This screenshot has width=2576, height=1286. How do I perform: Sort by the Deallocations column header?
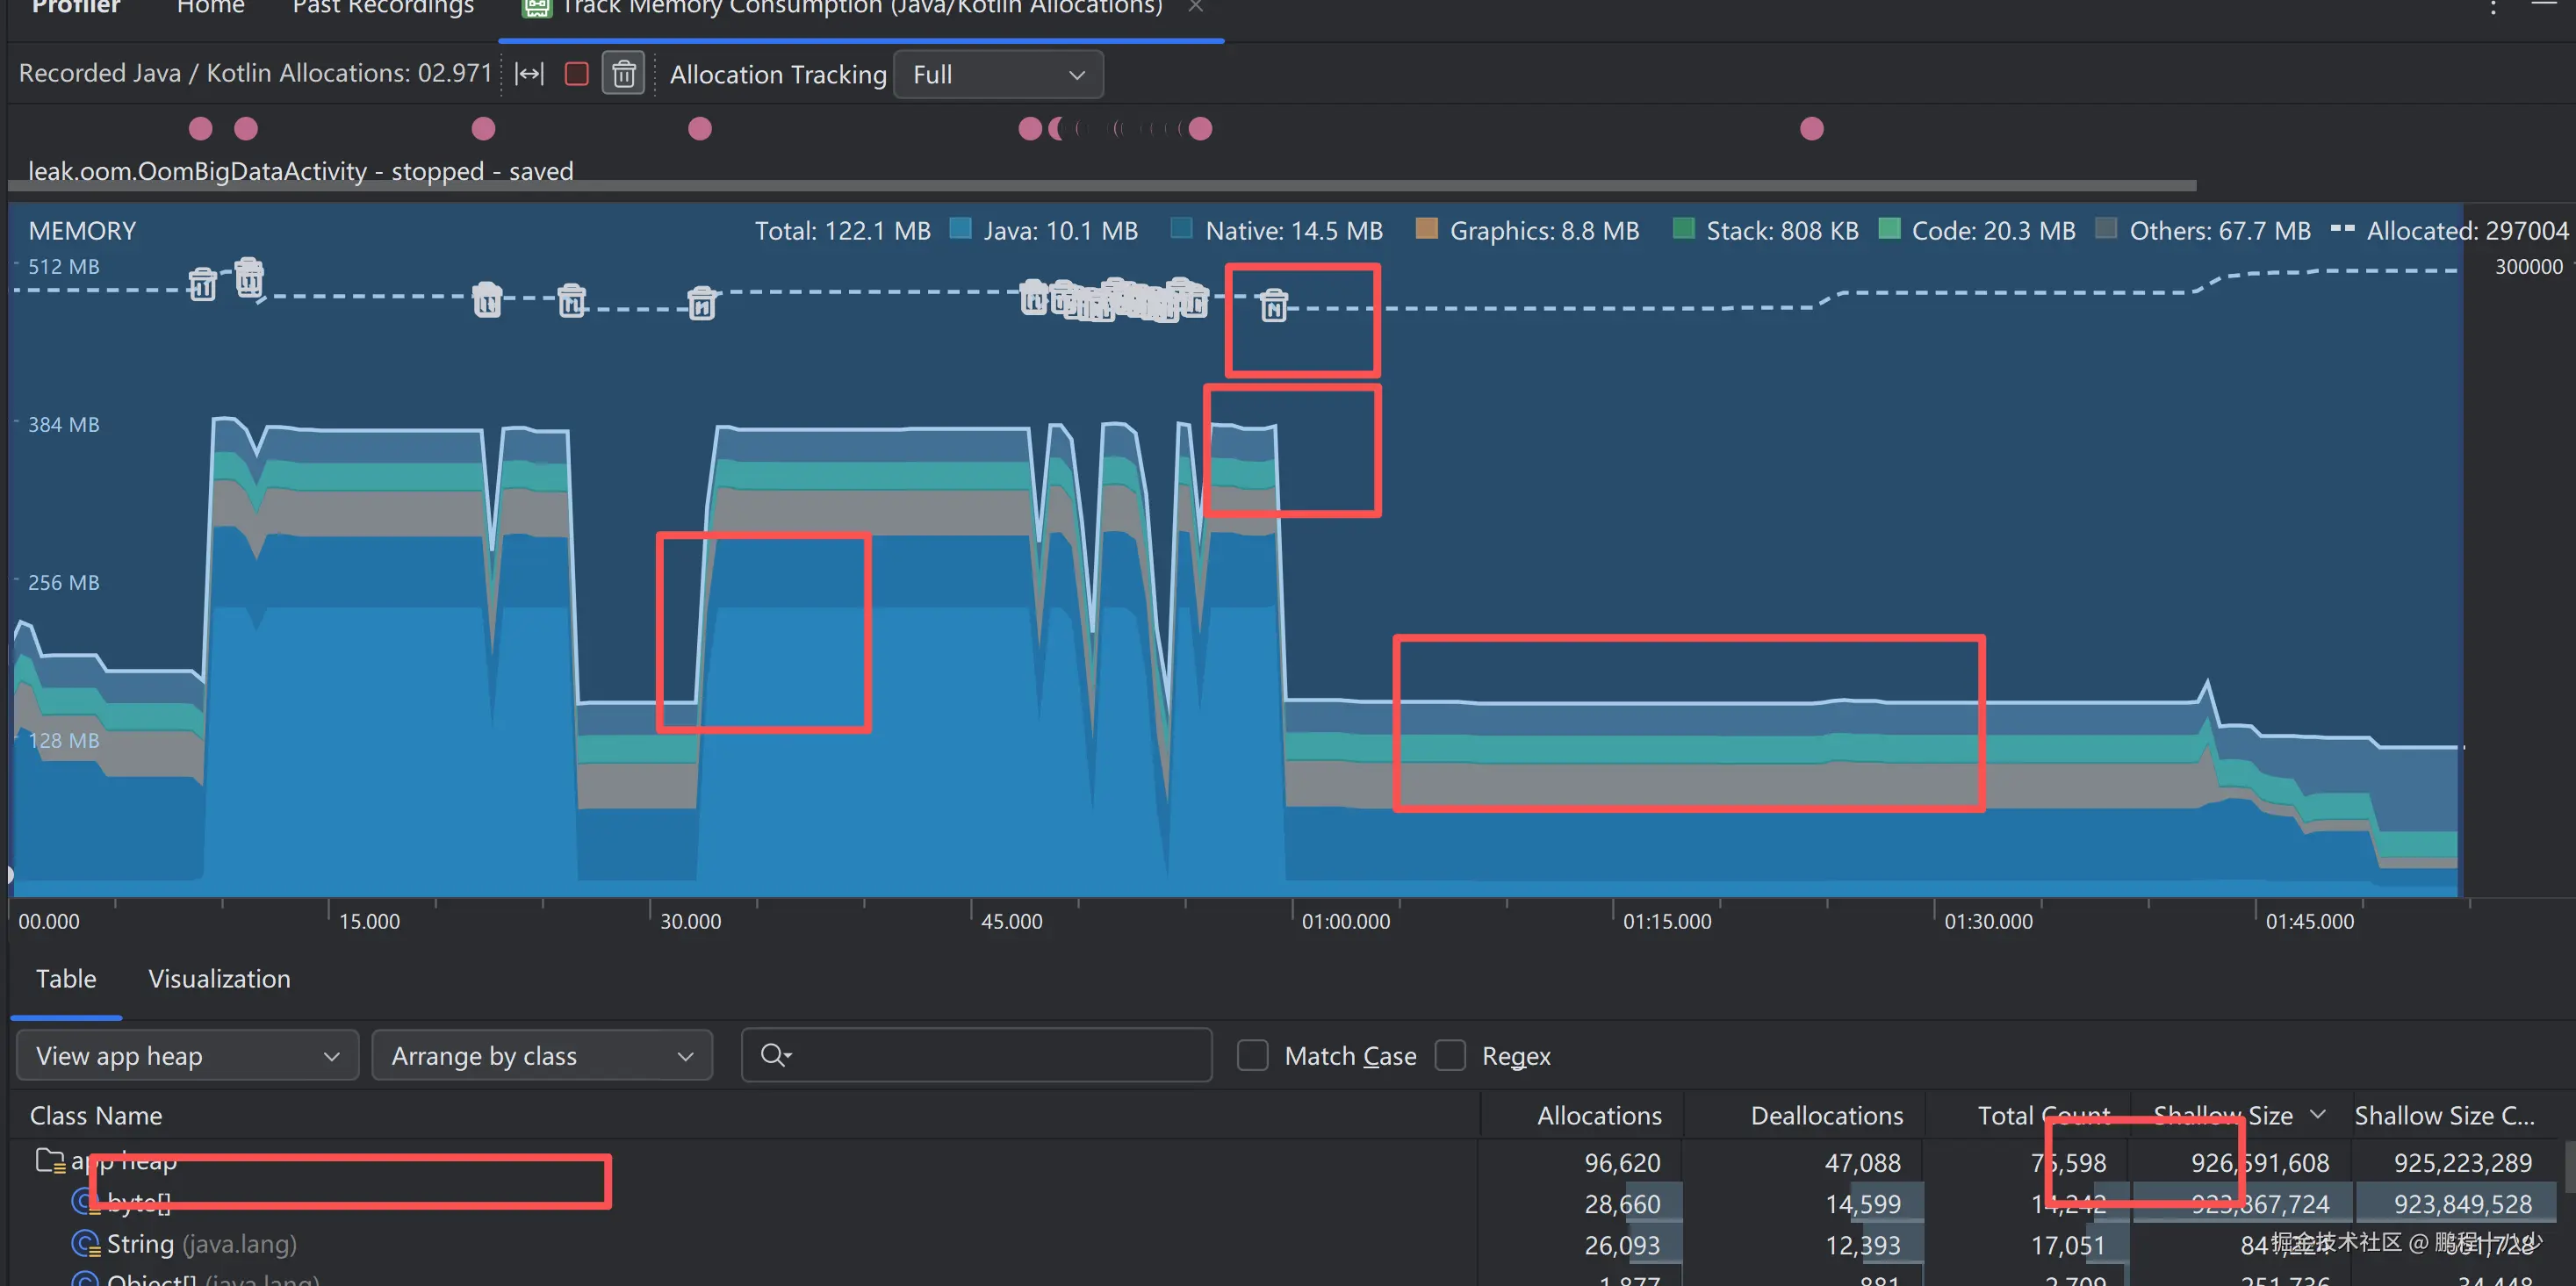1826,1115
